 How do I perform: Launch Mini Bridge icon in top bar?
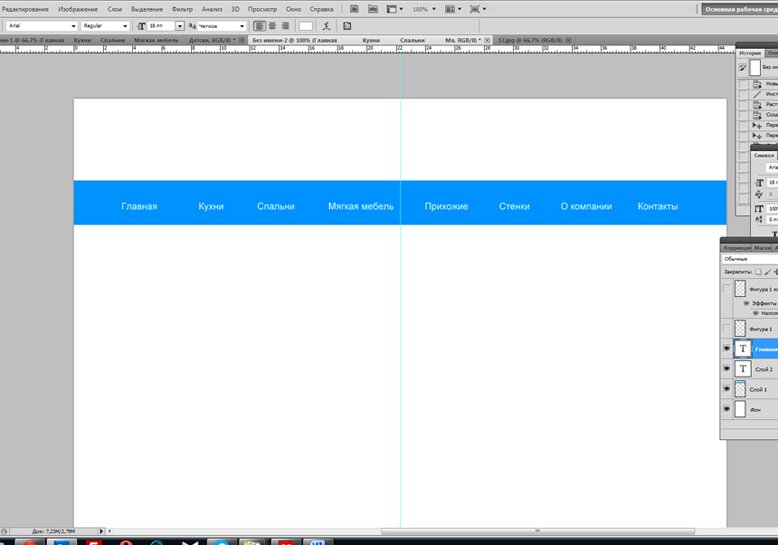(x=373, y=9)
